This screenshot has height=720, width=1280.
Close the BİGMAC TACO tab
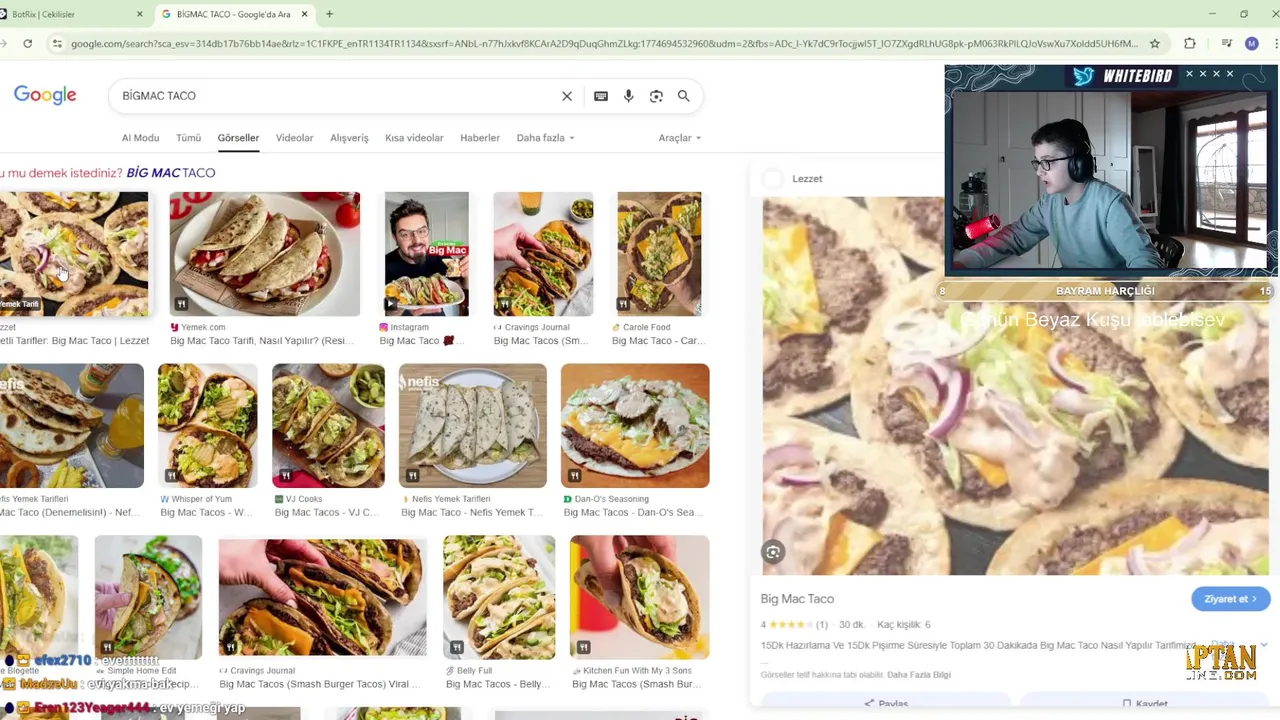304,14
